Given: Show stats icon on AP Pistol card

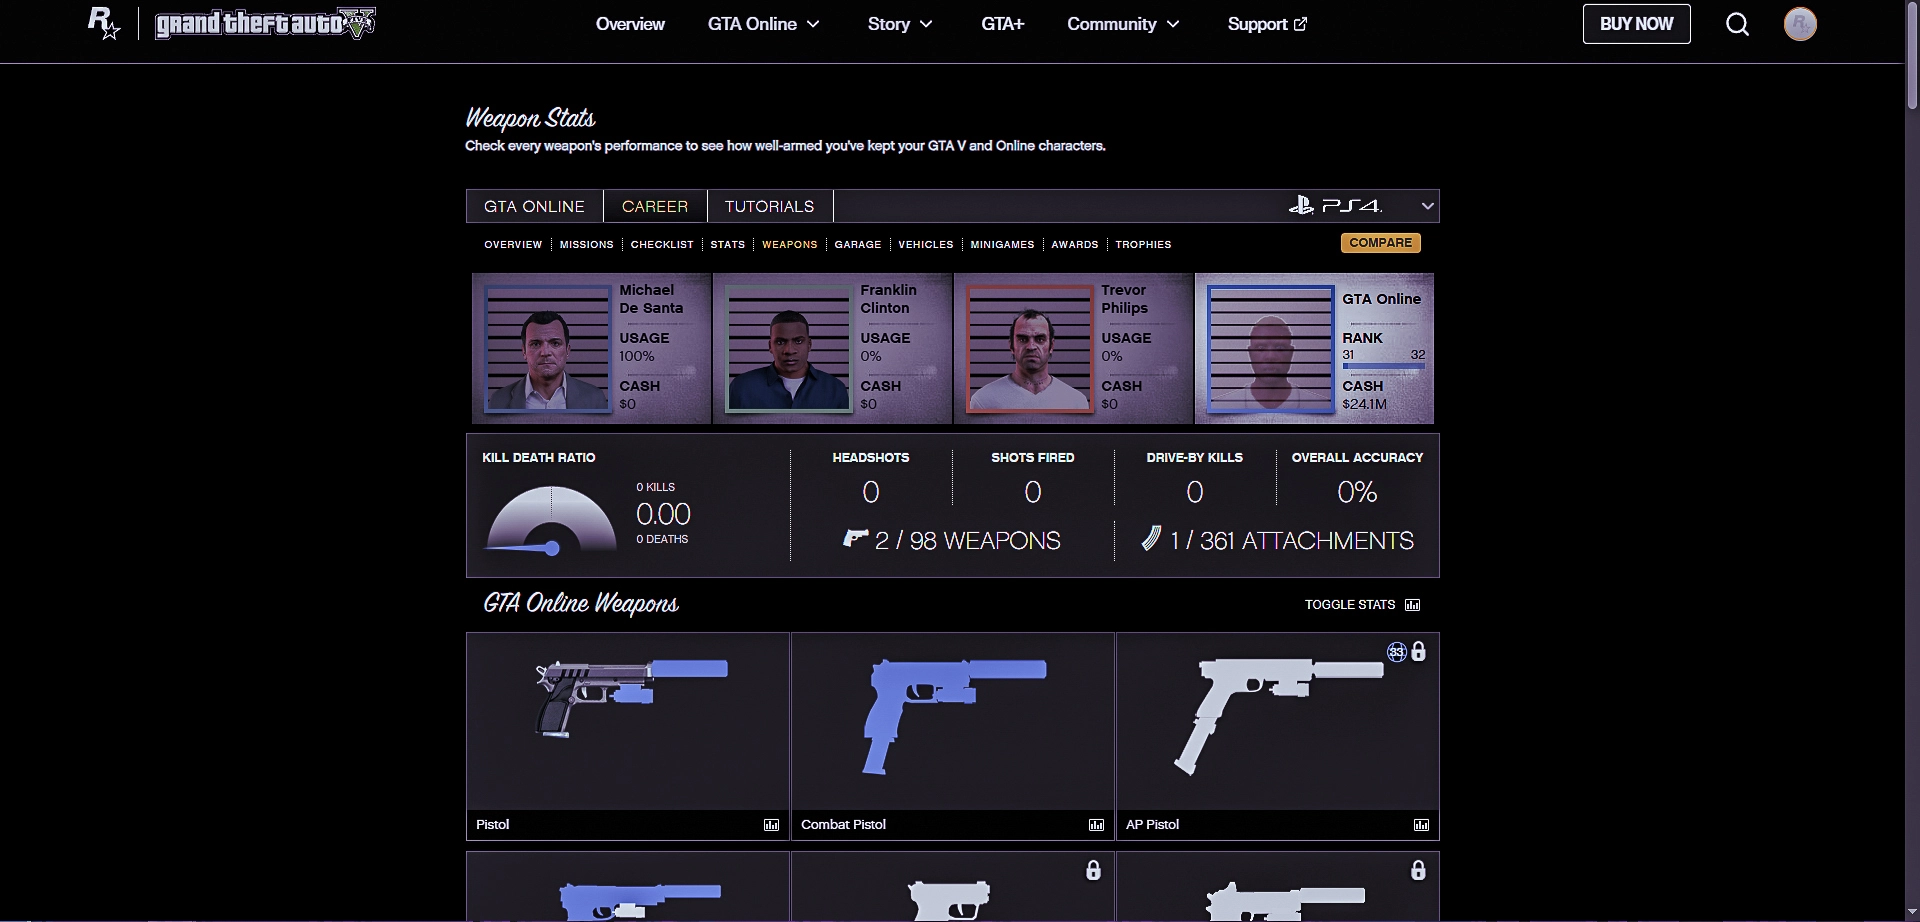Looking at the screenshot, I should (x=1421, y=825).
